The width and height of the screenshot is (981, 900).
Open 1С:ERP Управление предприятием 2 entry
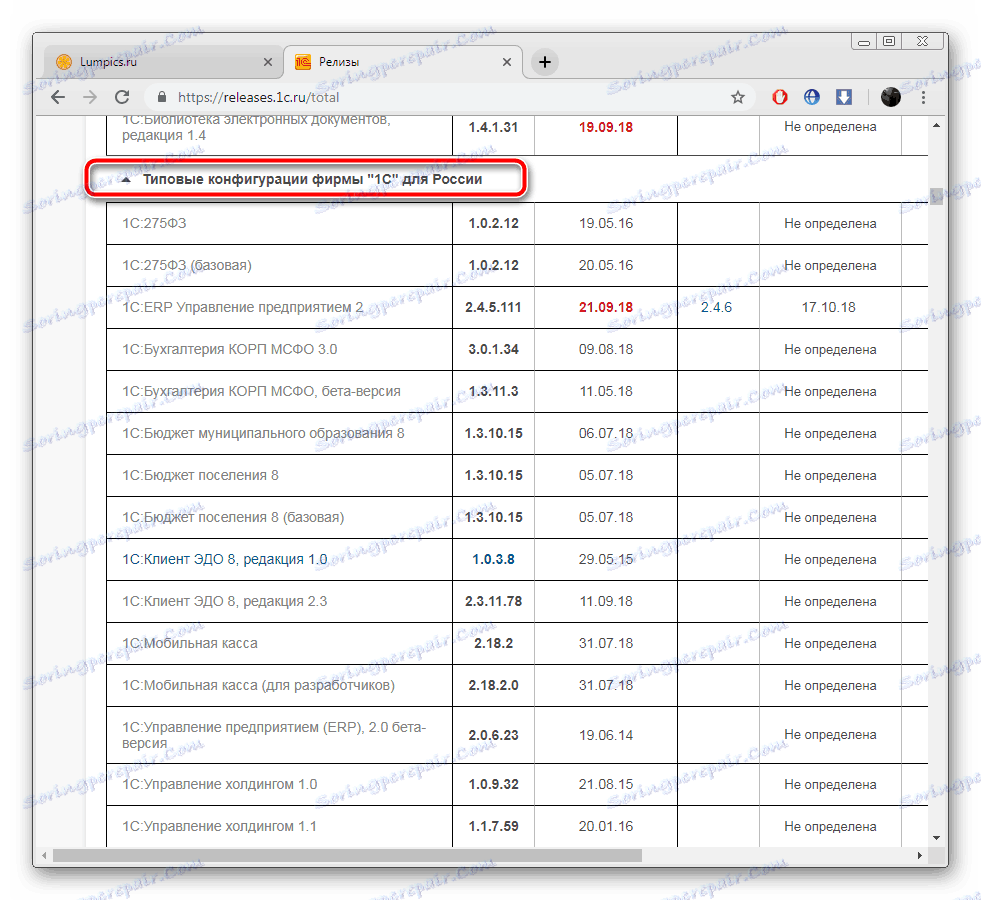[243, 307]
